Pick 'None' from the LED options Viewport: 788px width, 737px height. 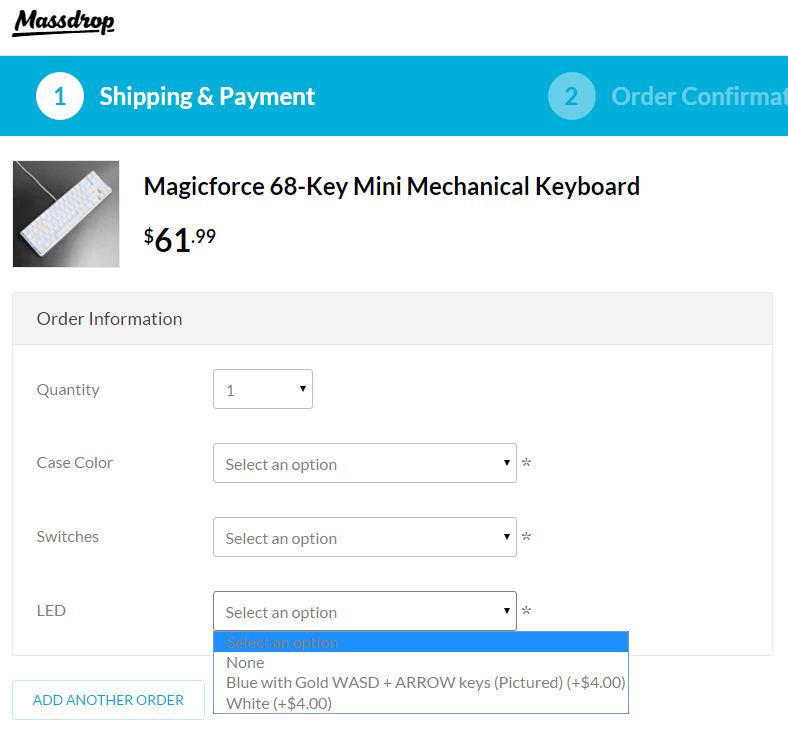tap(246, 662)
